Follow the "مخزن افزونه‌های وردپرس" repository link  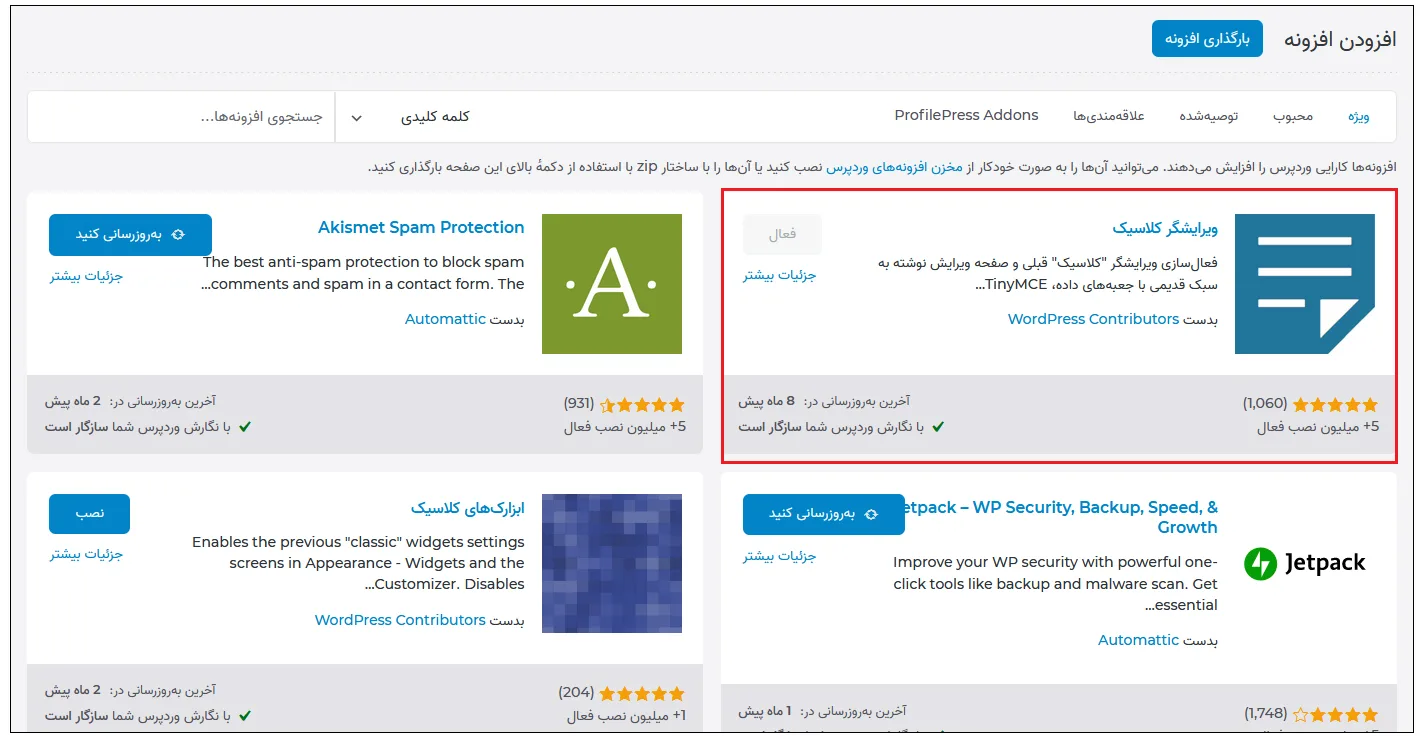(x=894, y=167)
